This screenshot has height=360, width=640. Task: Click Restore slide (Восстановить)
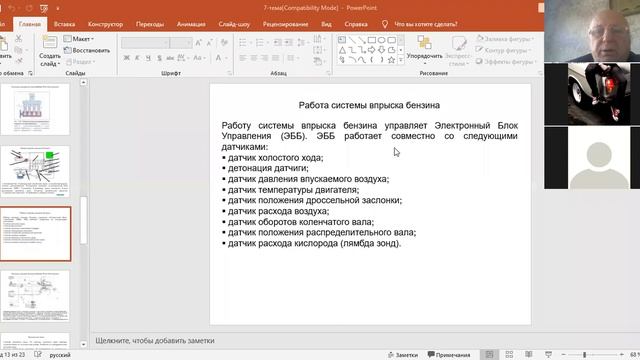pos(87,50)
